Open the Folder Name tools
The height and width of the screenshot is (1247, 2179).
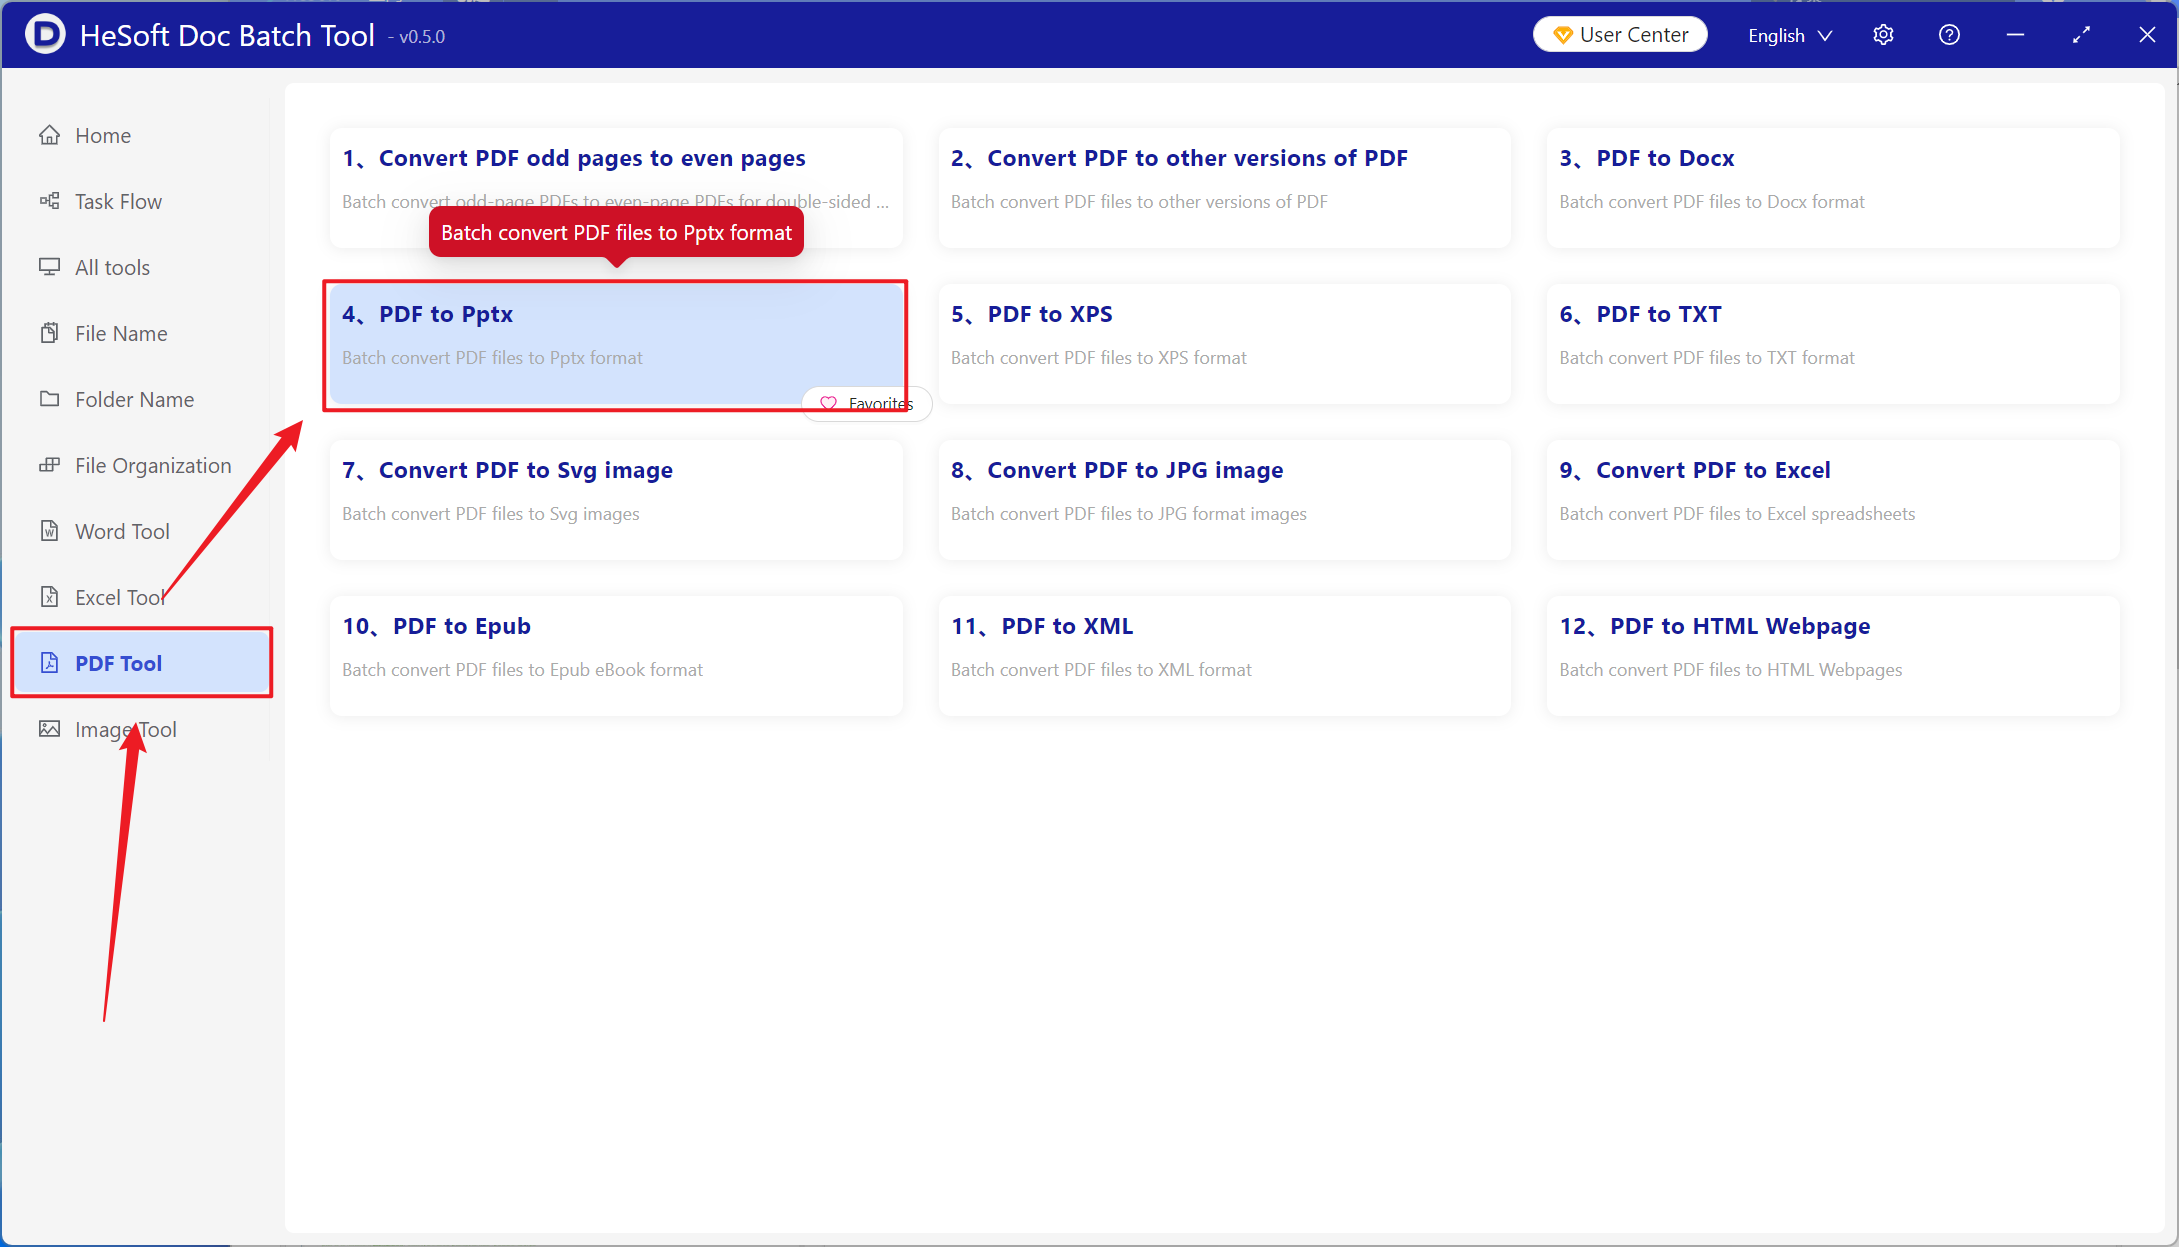point(140,399)
